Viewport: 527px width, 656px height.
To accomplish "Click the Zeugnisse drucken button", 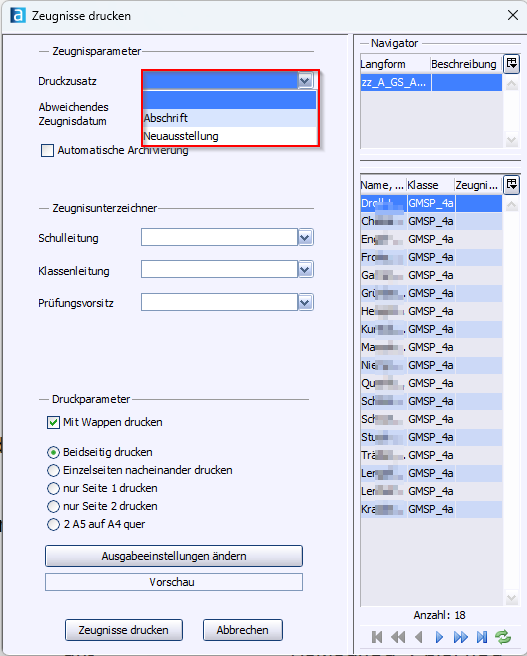I will point(124,630).
